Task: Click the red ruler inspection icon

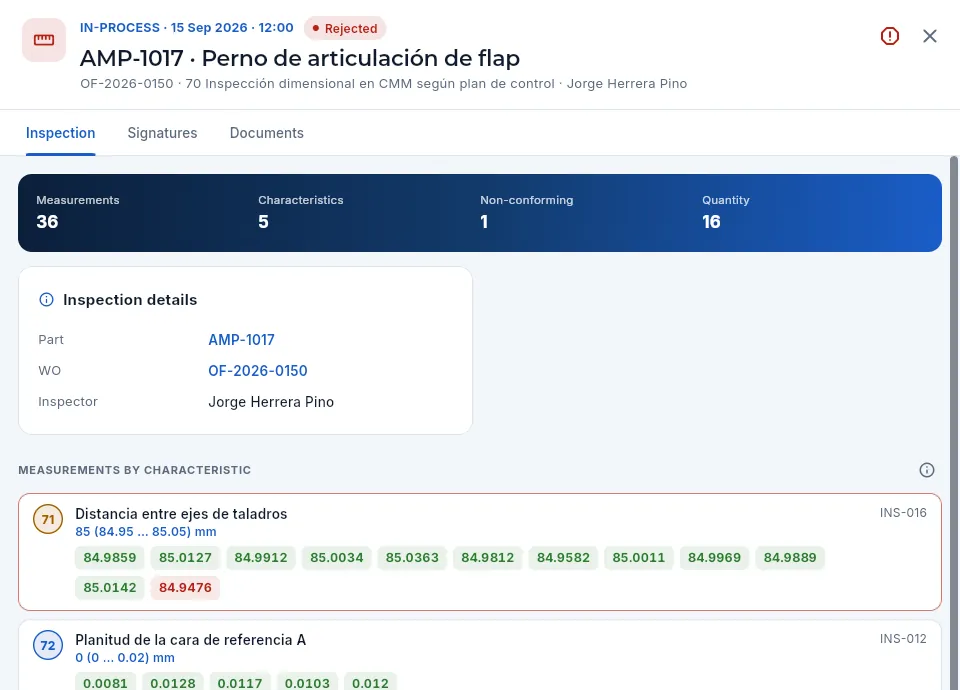Action: coord(44,40)
